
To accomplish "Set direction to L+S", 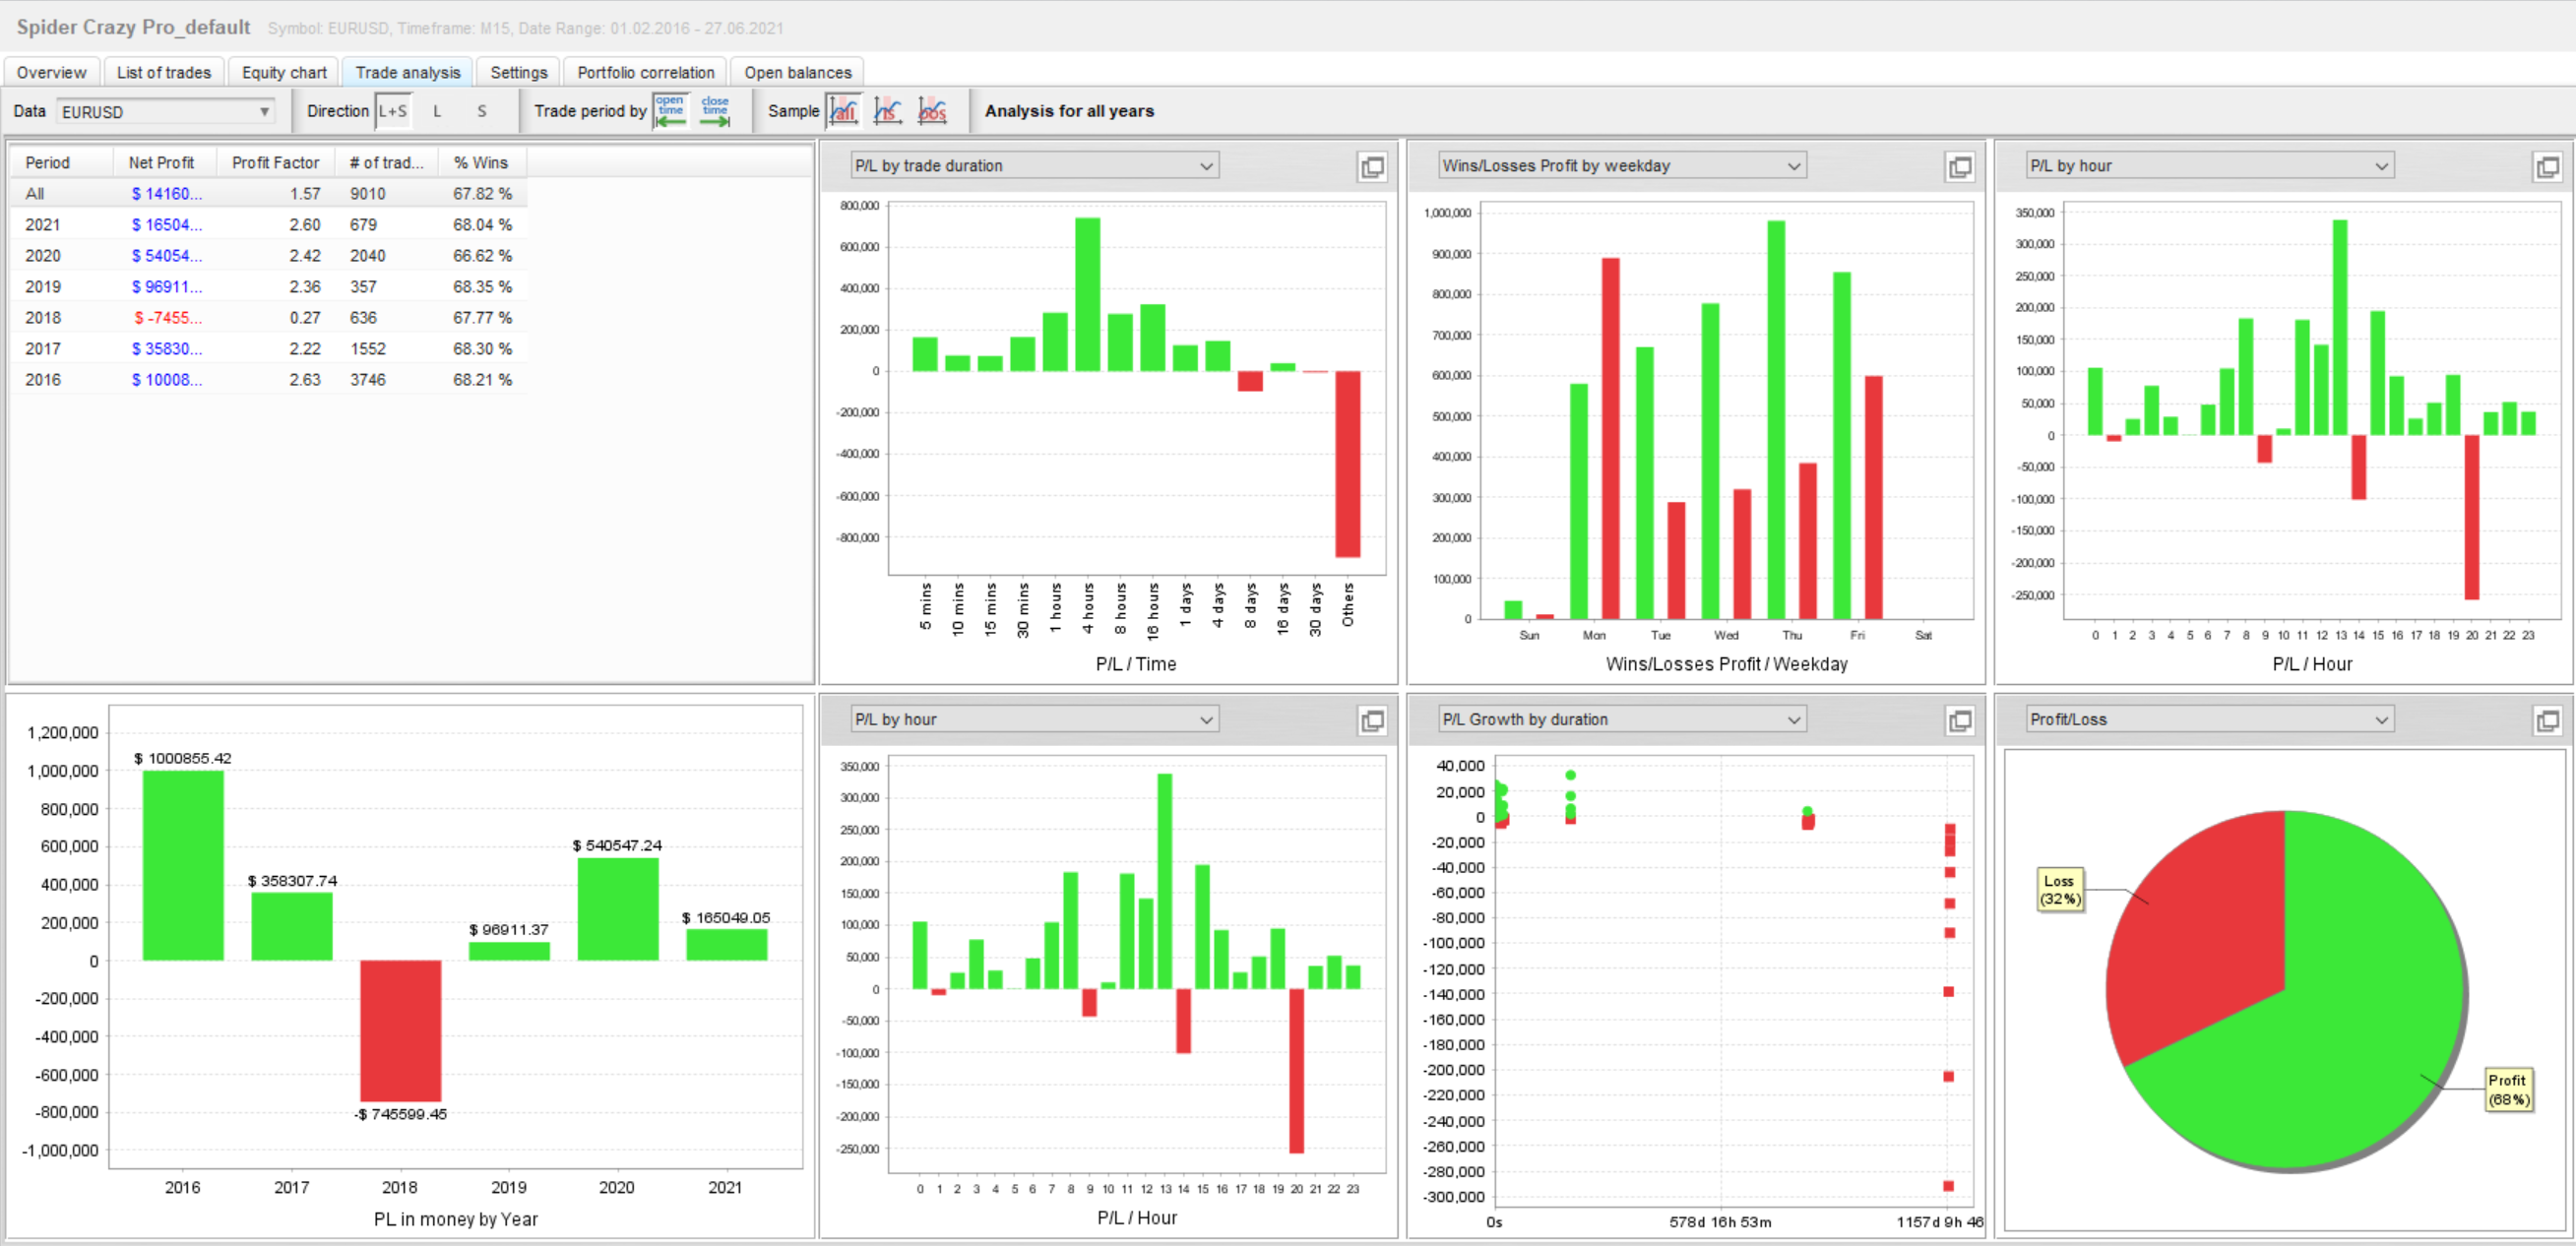I will (393, 111).
